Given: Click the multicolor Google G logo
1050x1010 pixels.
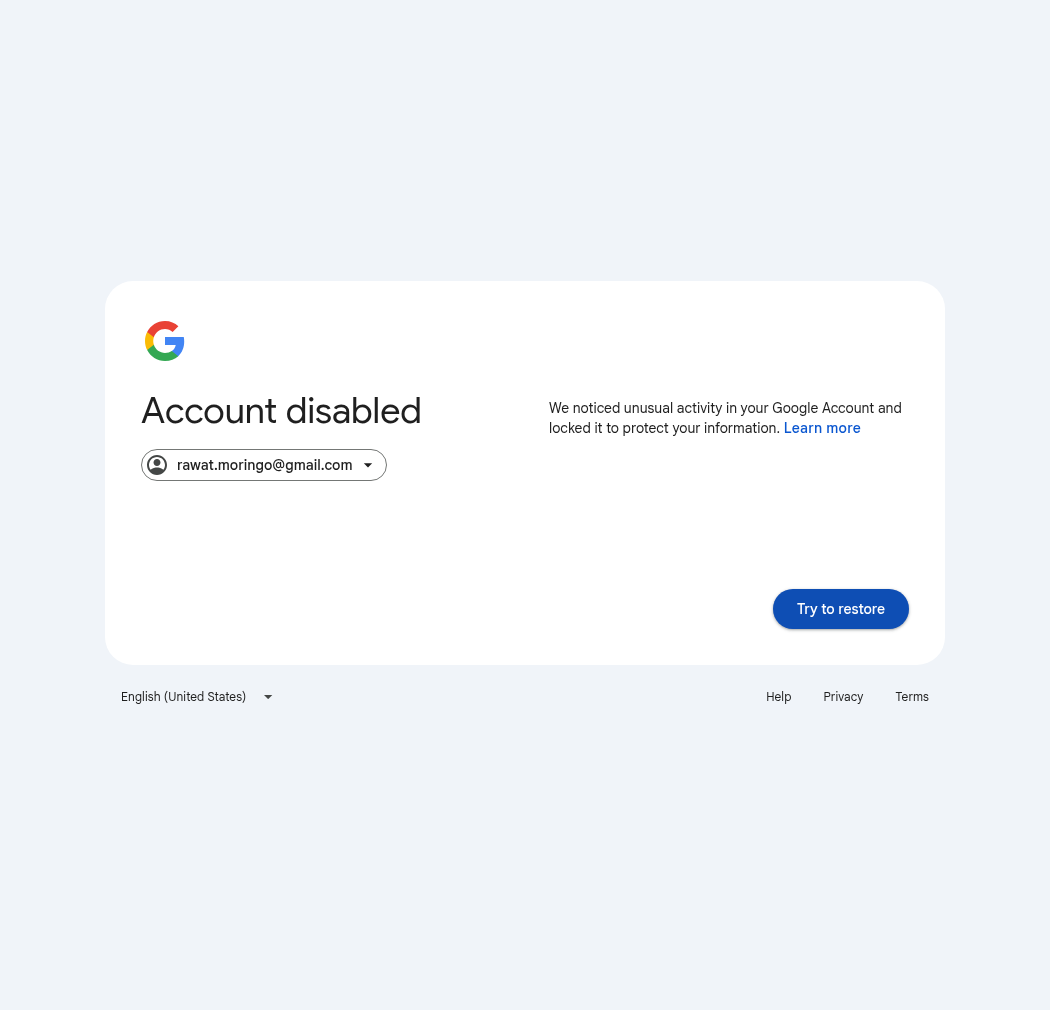Looking at the screenshot, I should pyautogui.click(x=165, y=341).
